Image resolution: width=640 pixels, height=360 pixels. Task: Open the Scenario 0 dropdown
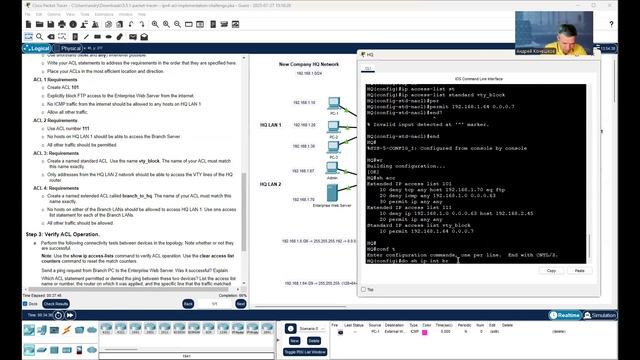(312, 329)
